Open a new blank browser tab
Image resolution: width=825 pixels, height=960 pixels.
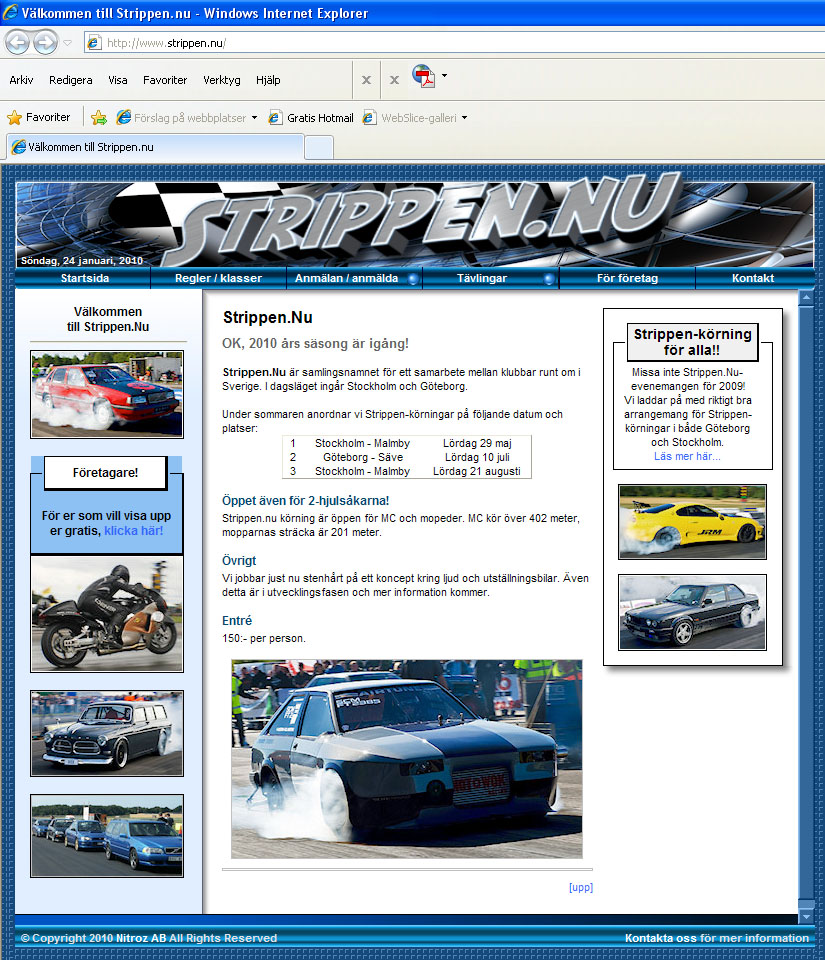pos(319,148)
